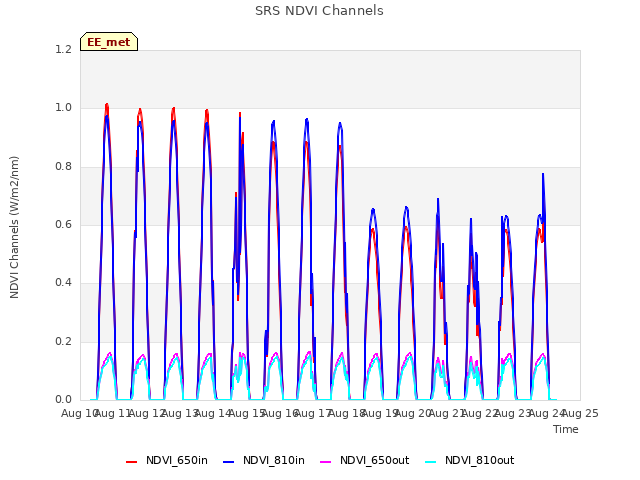Click the EE_met annotation label
640x480 pixels.
tap(109, 42)
